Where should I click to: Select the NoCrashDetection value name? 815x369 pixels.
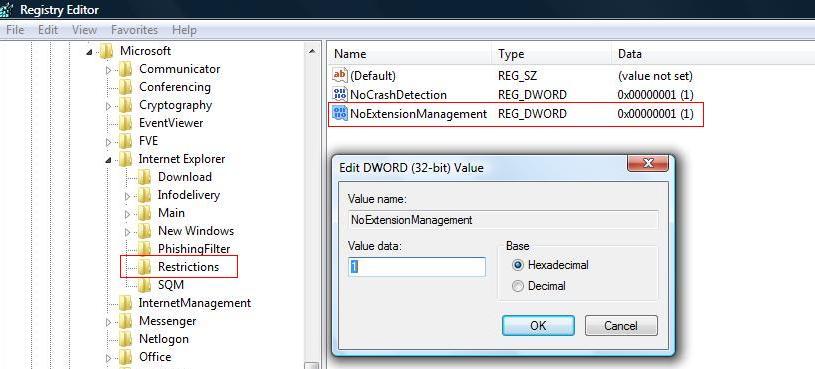(398, 95)
